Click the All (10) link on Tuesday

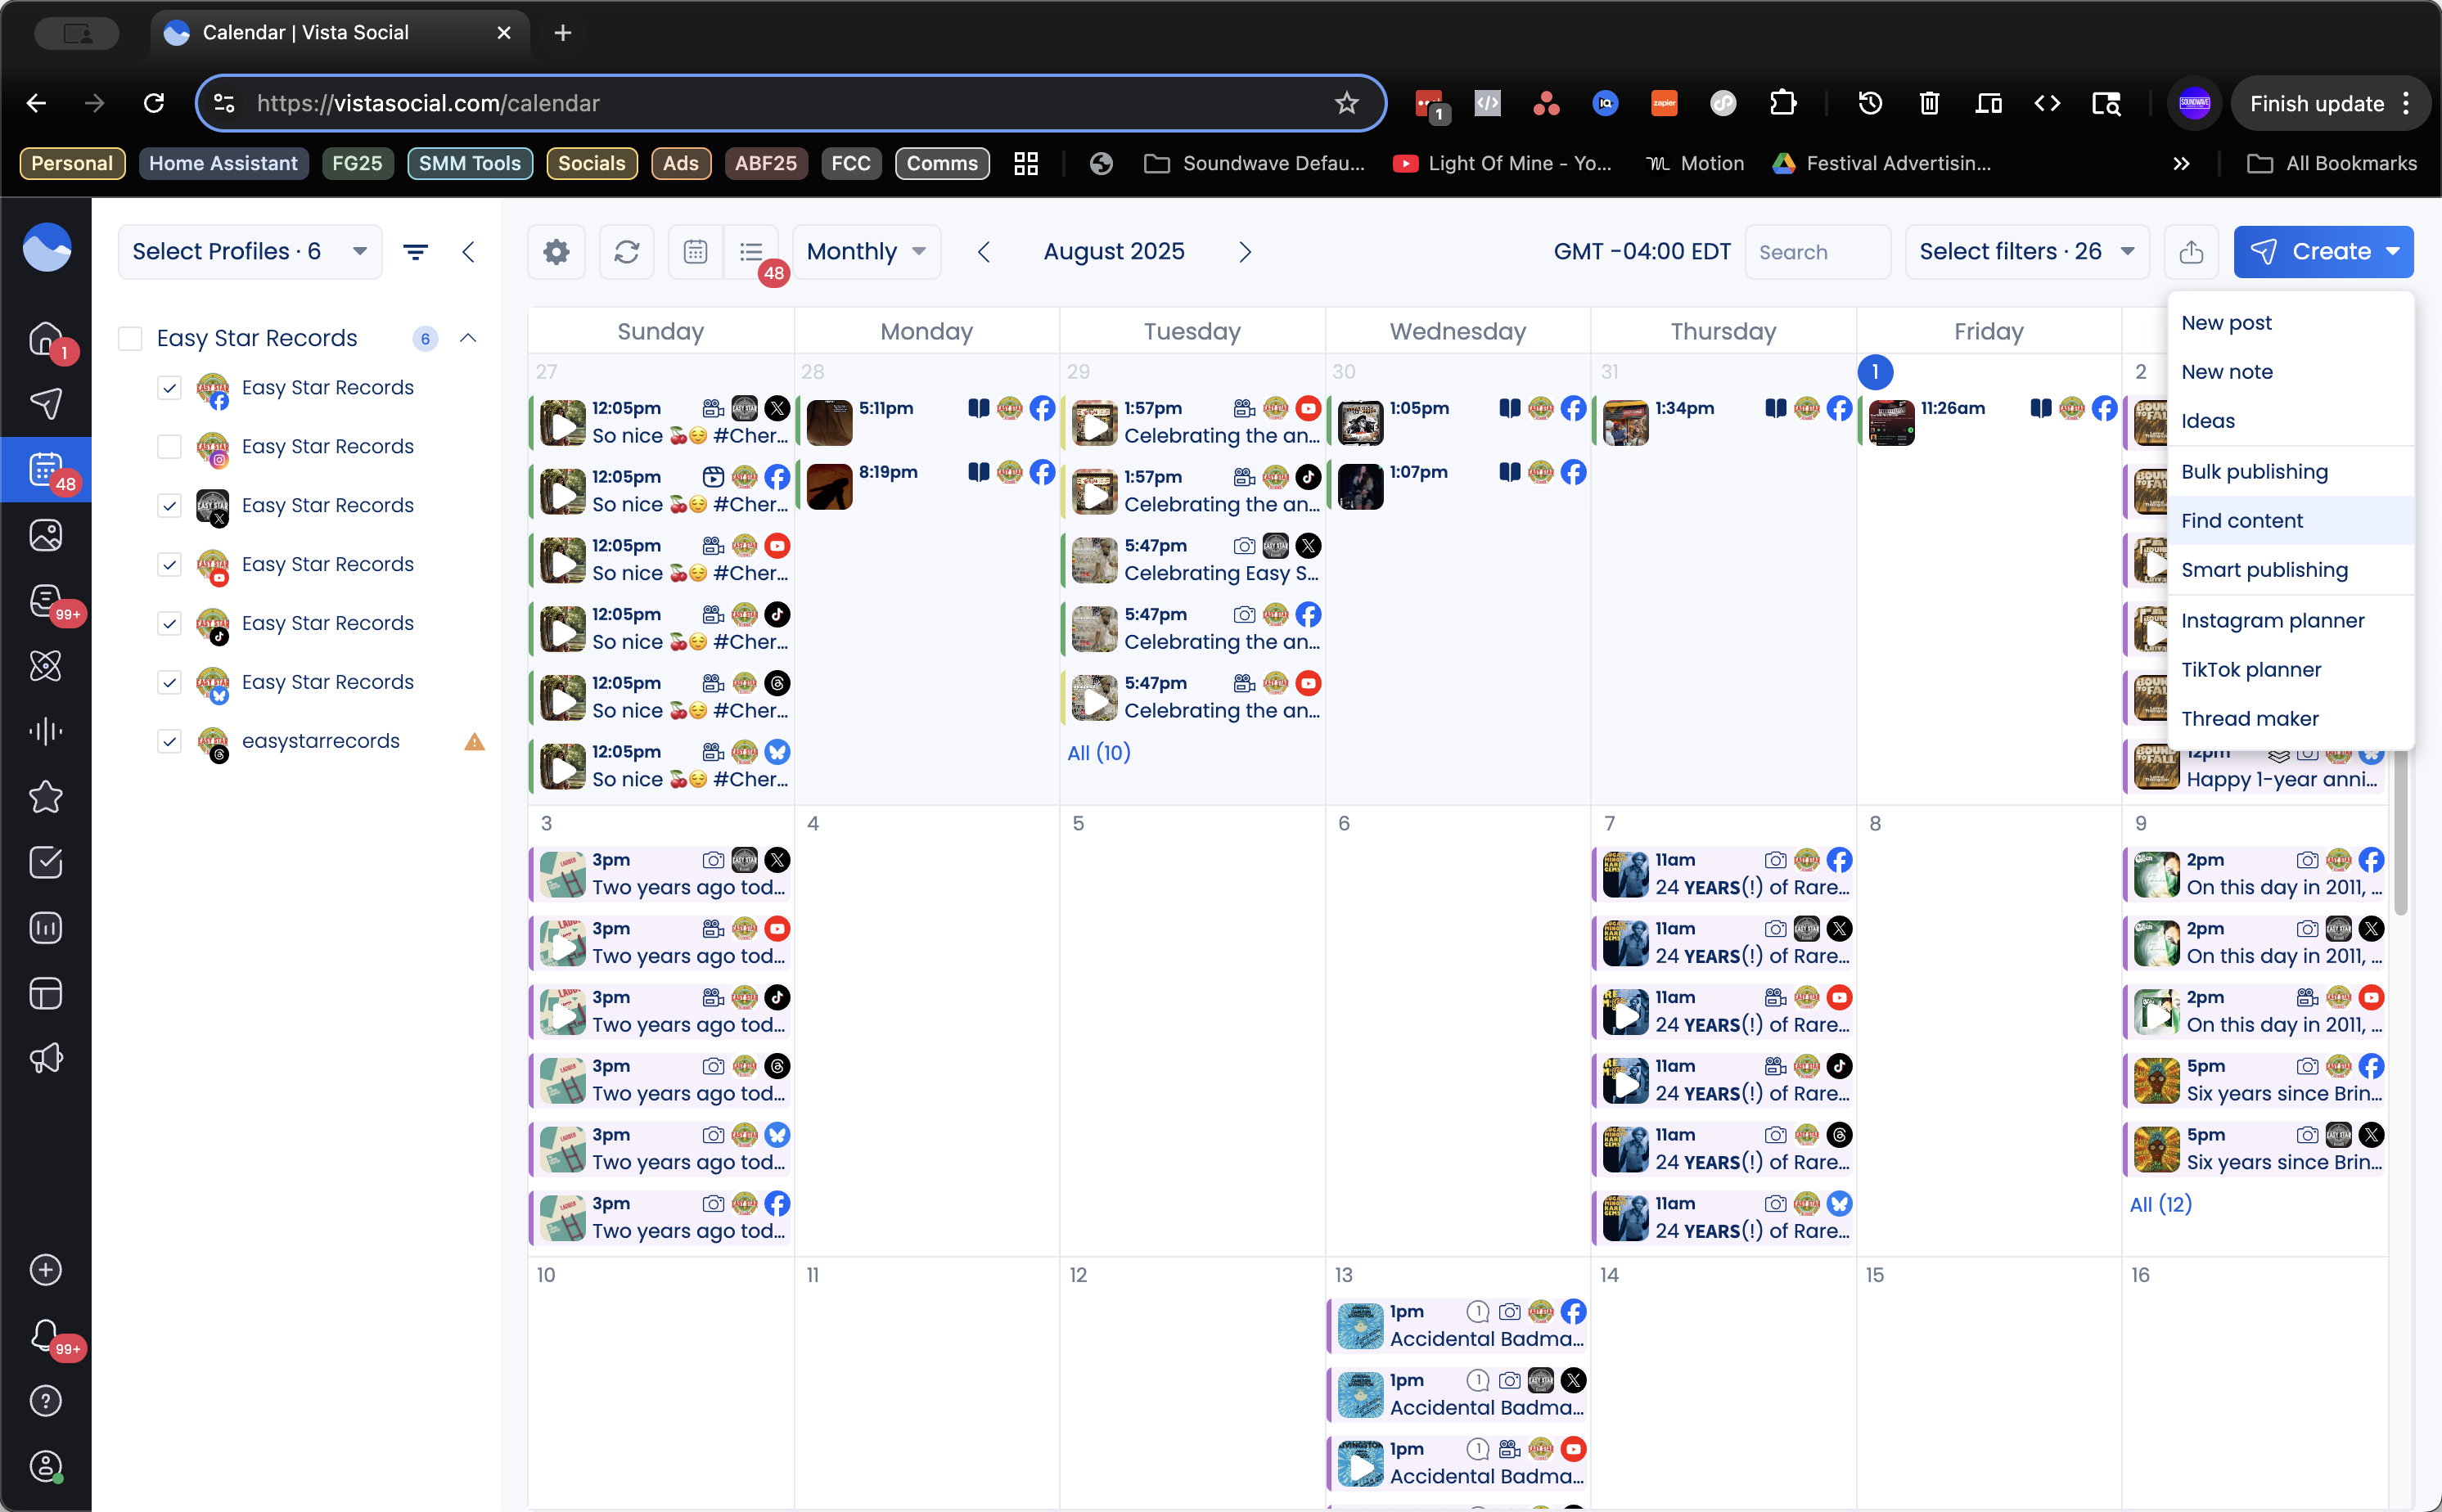point(1098,752)
